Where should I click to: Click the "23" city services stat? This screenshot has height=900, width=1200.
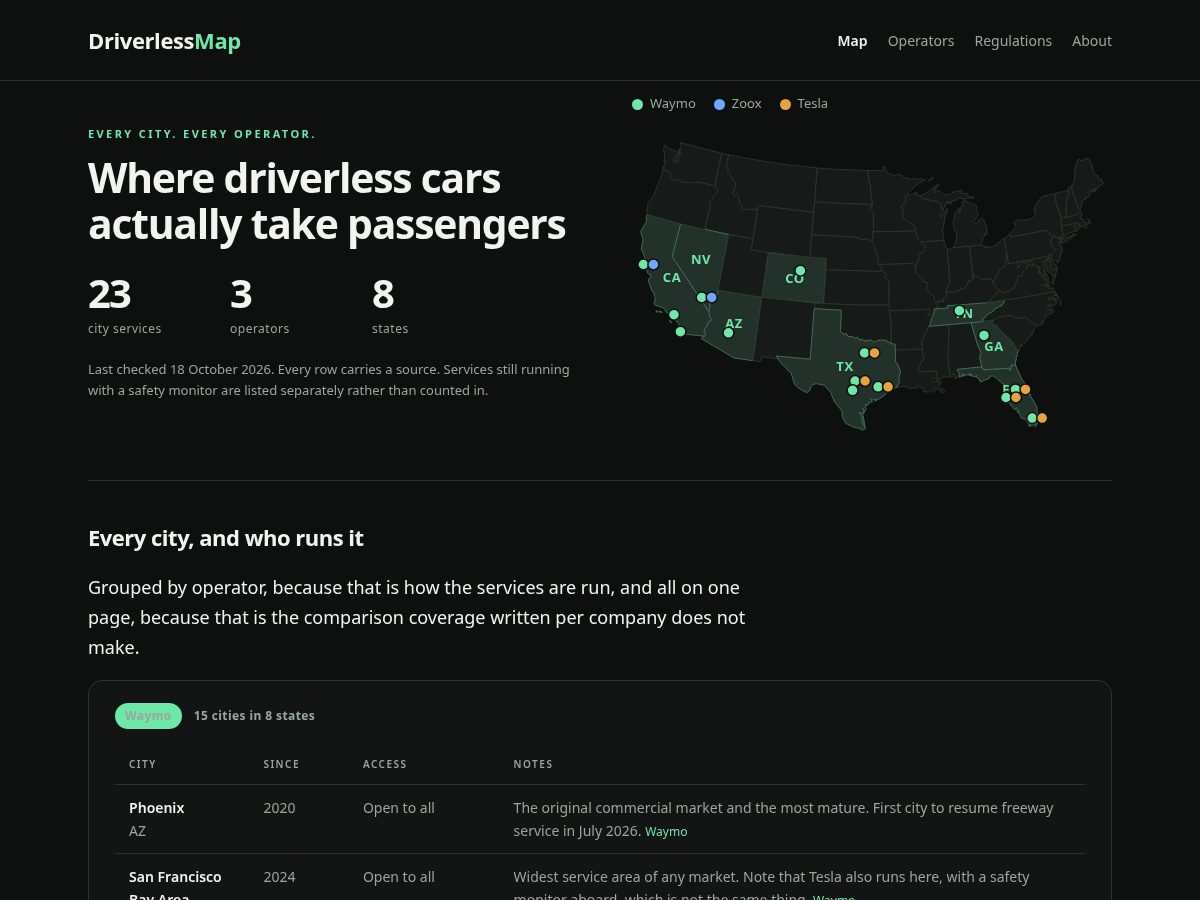pos(109,294)
